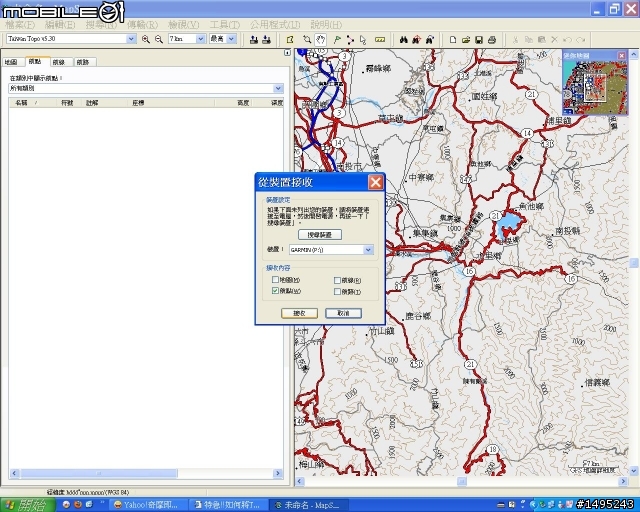
Task: Click the new file icon
Action: (453, 40)
